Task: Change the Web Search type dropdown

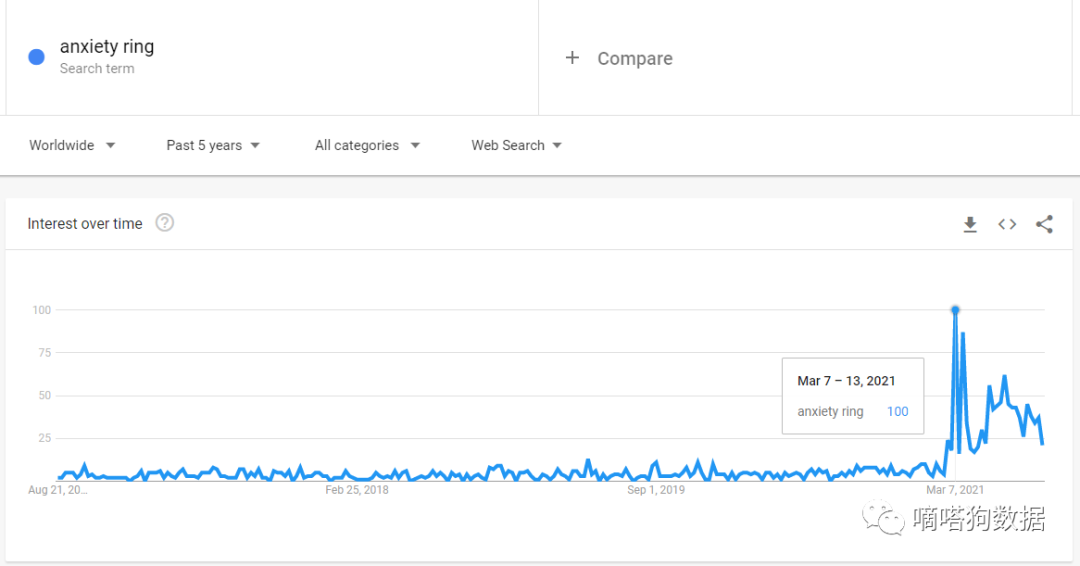Action: [517, 145]
